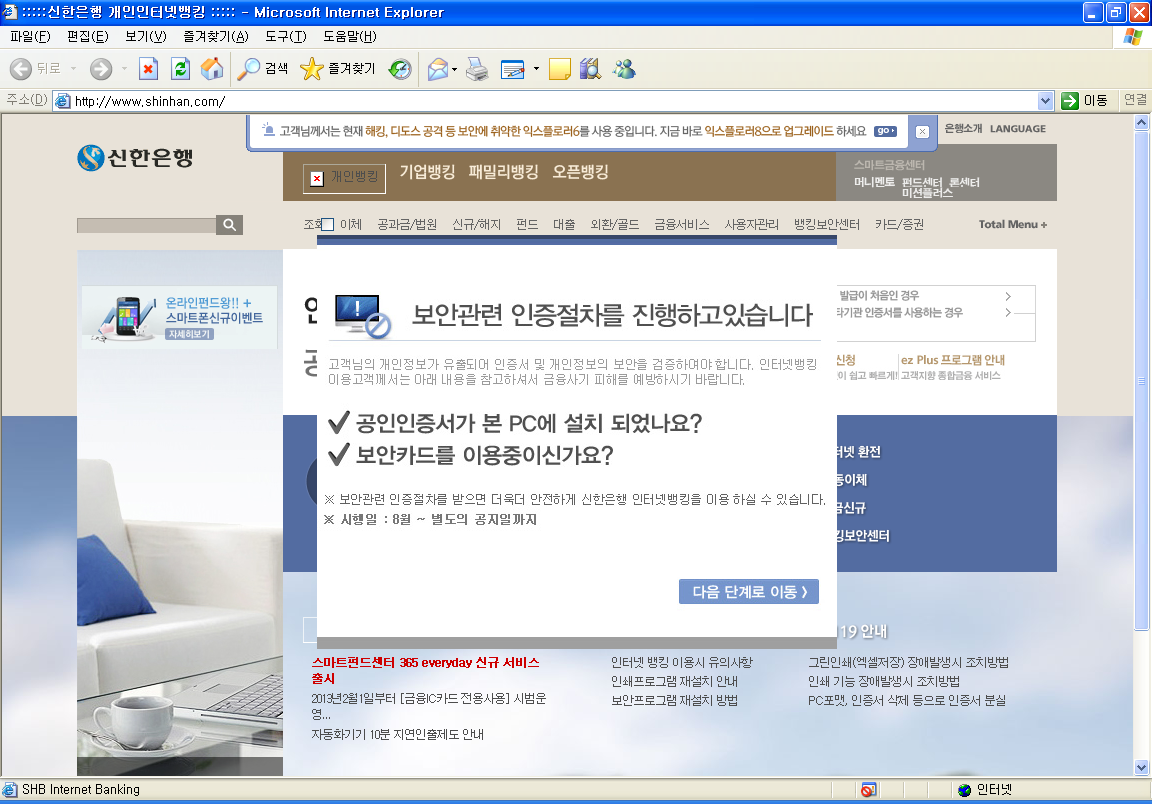The height and width of the screenshot is (811, 1152).
Task: Open the 즐겨찾기(A) menu
Action: click(216, 36)
